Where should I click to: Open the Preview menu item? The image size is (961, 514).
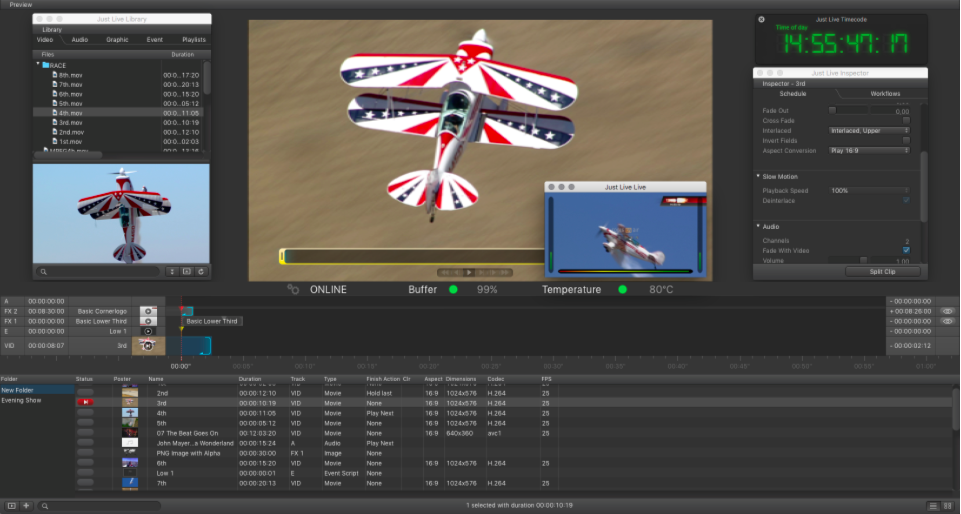click(x=21, y=4)
